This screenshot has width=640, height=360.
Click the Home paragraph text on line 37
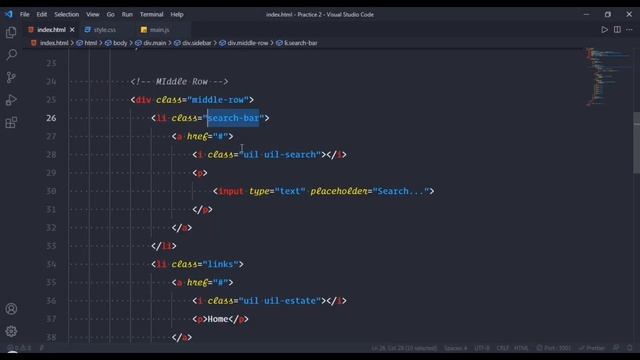pos(218,319)
